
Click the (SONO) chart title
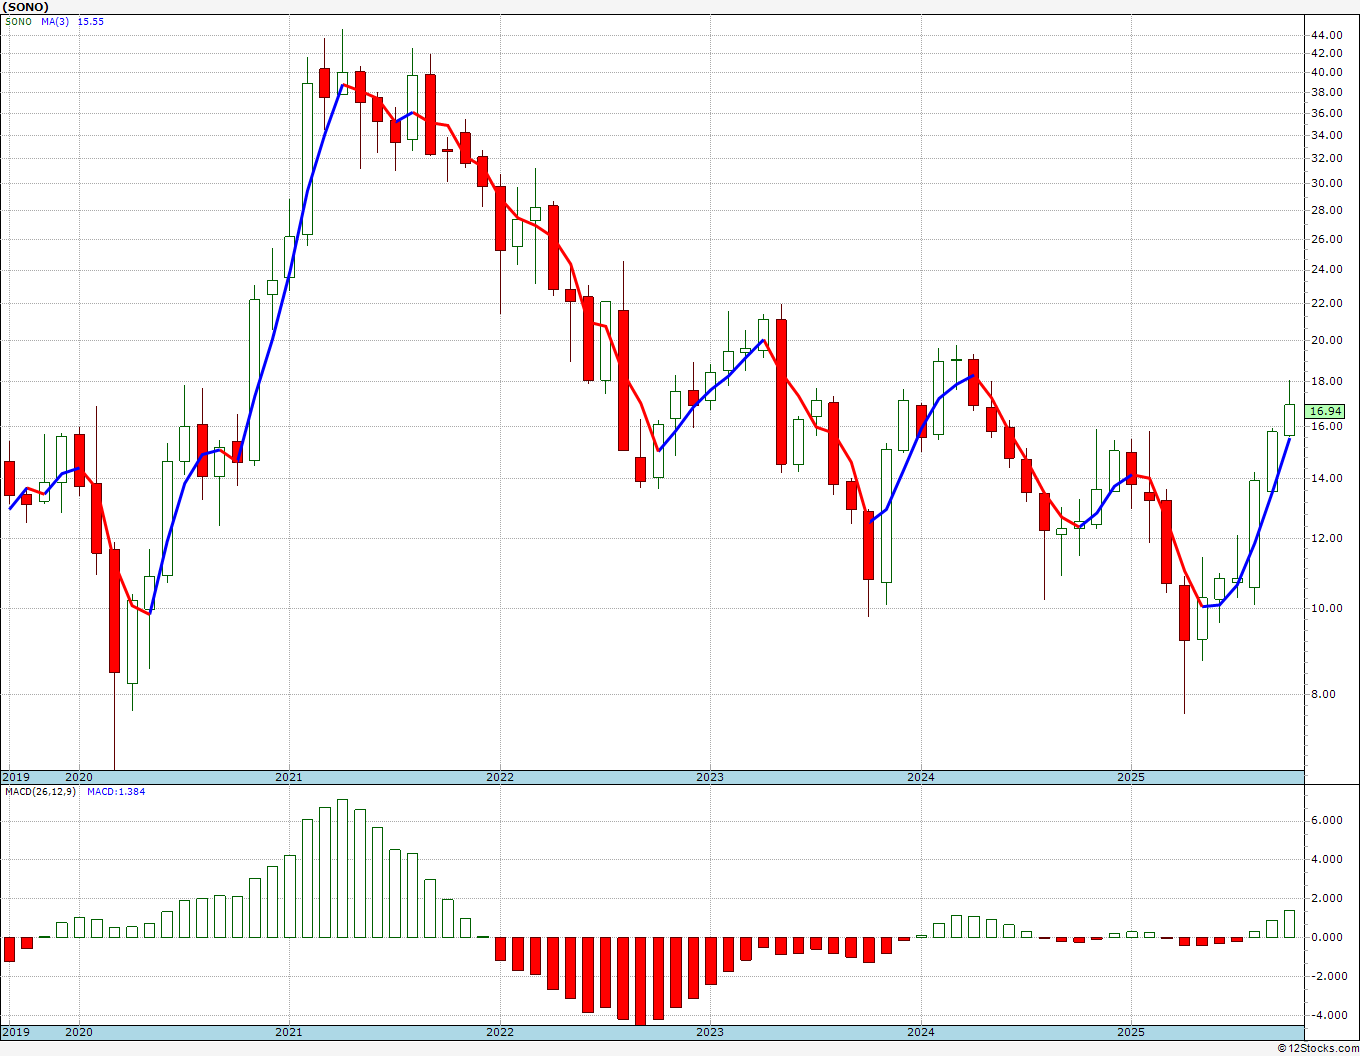pos(26,7)
